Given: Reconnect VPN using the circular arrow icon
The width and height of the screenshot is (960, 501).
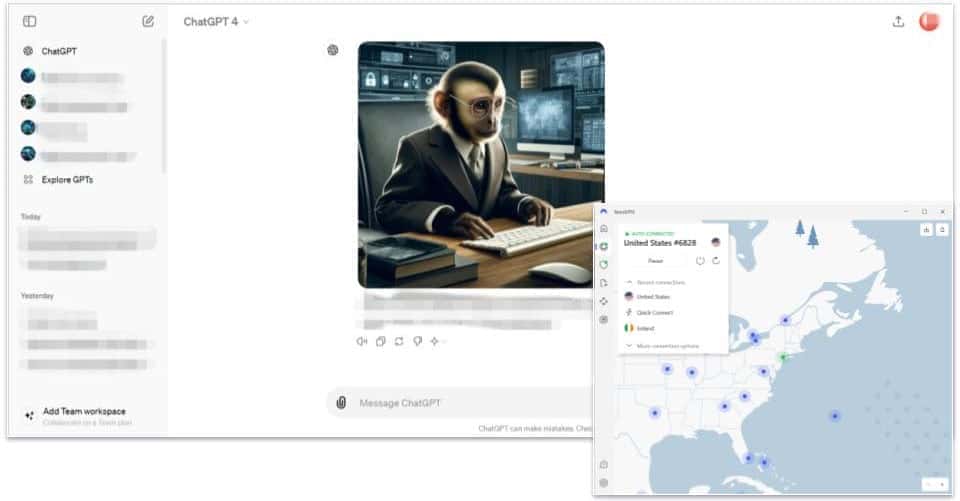Looking at the screenshot, I should (x=716, y=261).
